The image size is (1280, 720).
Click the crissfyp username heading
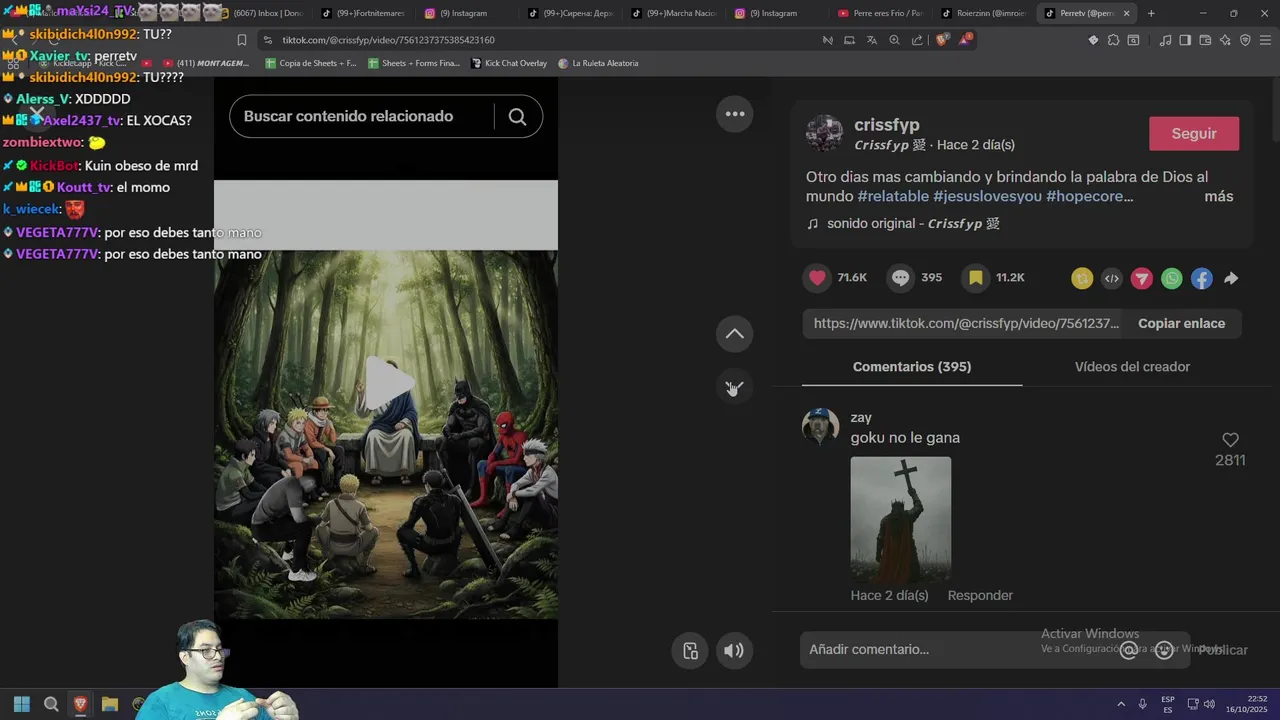click(887, 125)
